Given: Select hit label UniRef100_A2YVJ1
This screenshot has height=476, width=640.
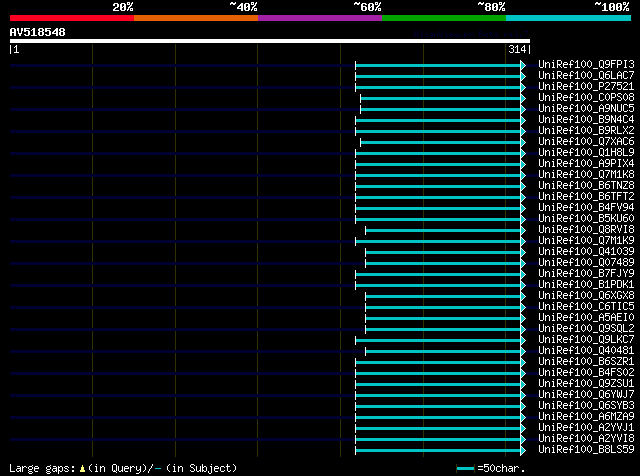Looking at the screenshot, I should 586,428.
